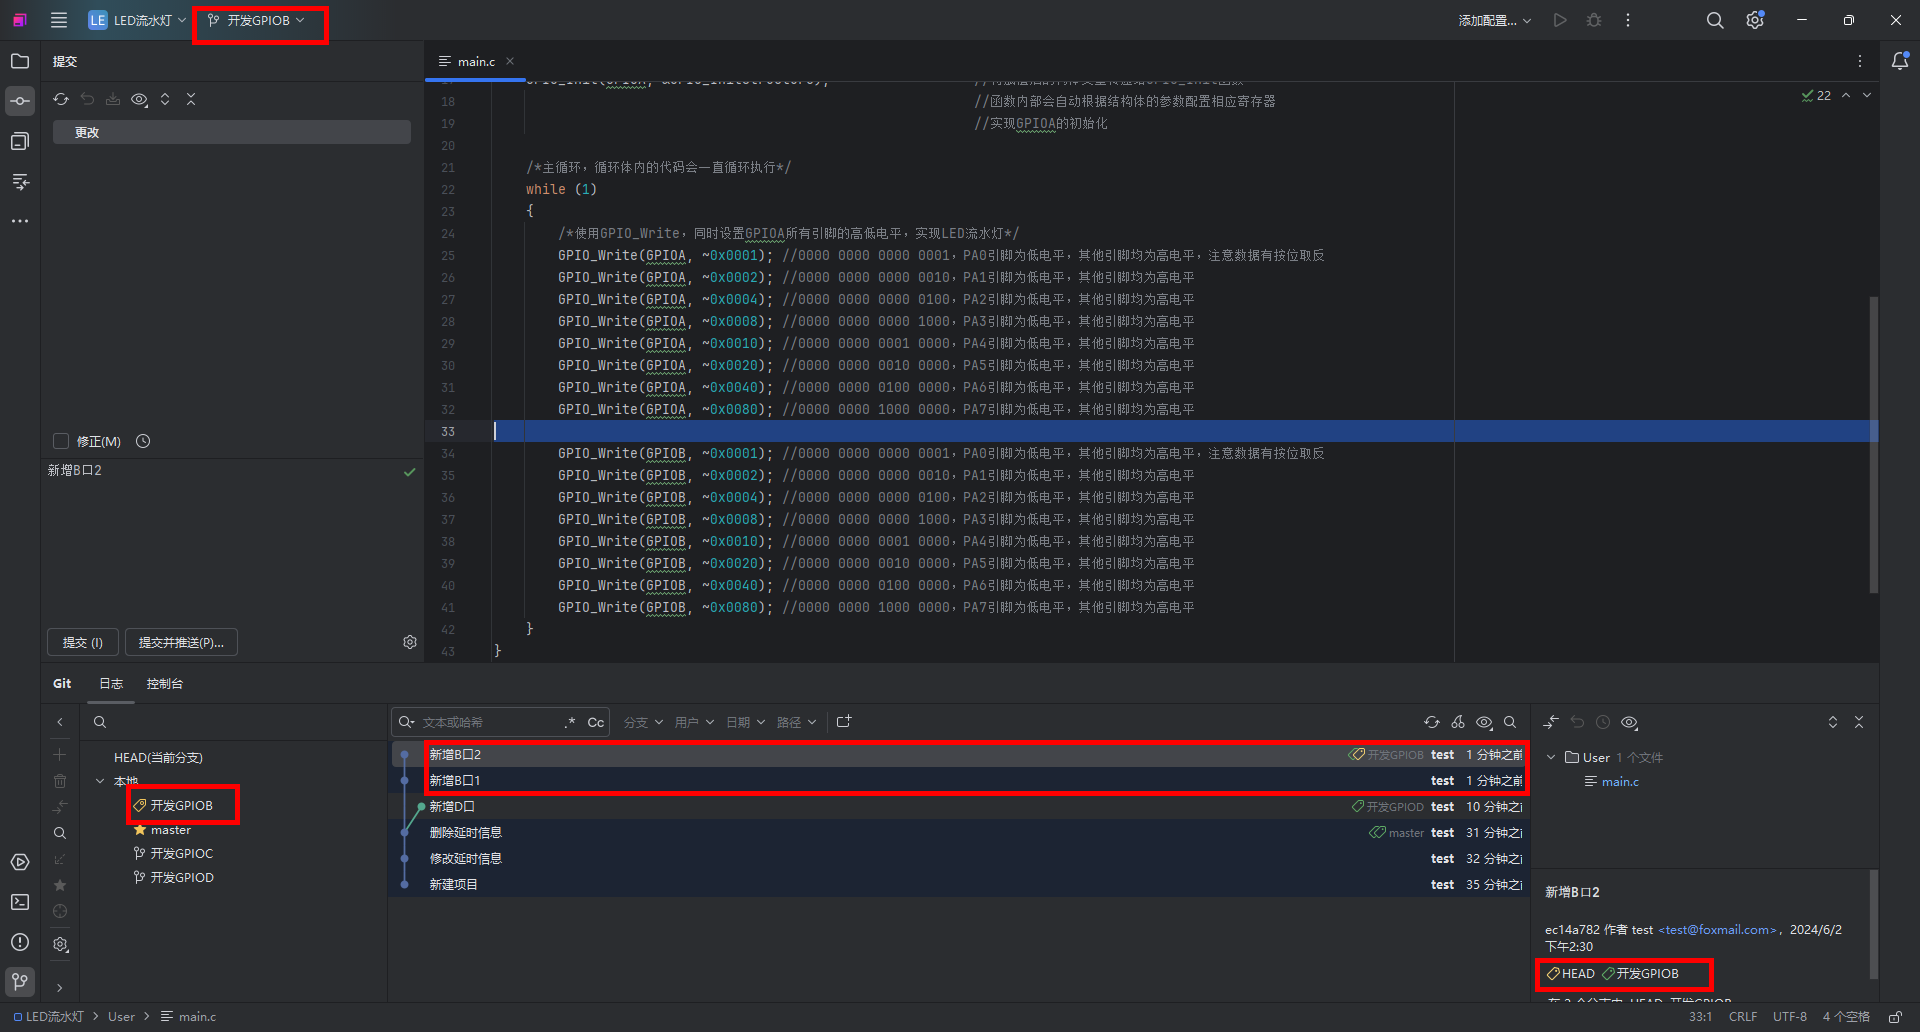Open the notifications bell icon
This screenshot has width=1920, height=1032.
pyautogui.click(x=1900, y=61)
